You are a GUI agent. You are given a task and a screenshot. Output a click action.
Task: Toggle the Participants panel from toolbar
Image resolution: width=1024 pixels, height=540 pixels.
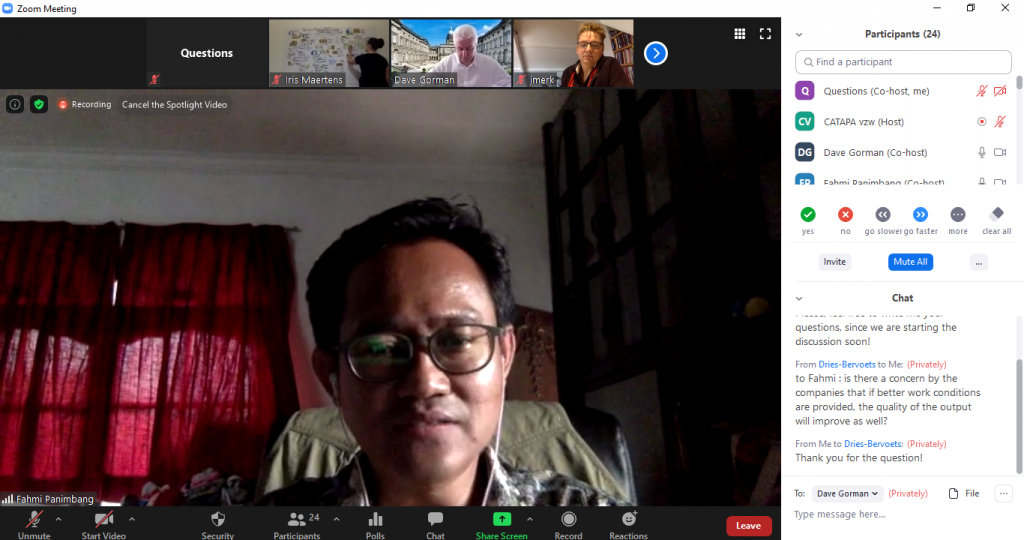297,525
